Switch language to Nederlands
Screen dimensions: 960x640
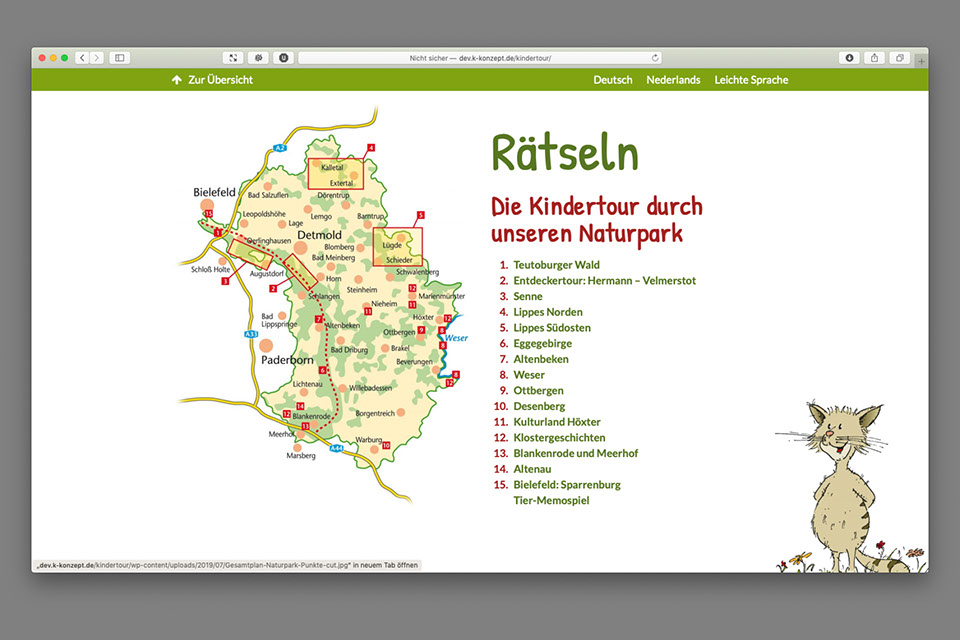pos(673,80)
